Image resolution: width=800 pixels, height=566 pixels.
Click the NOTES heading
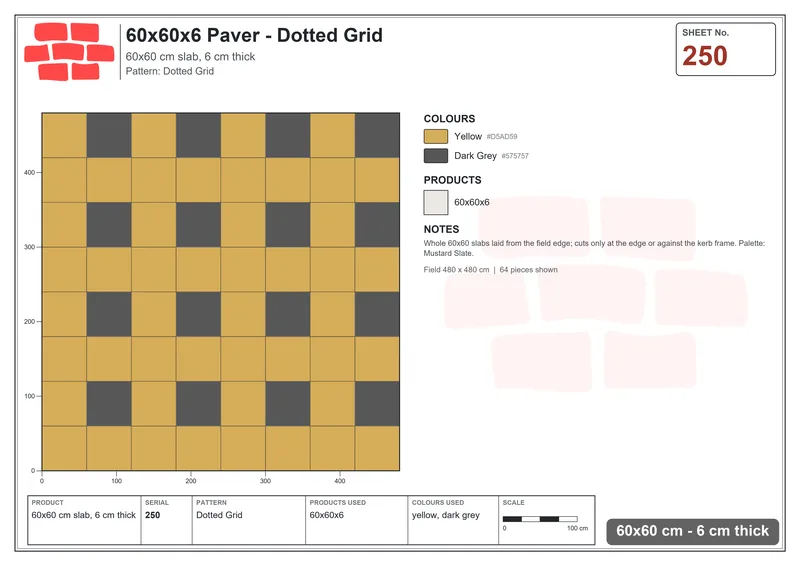pos(441,229)
